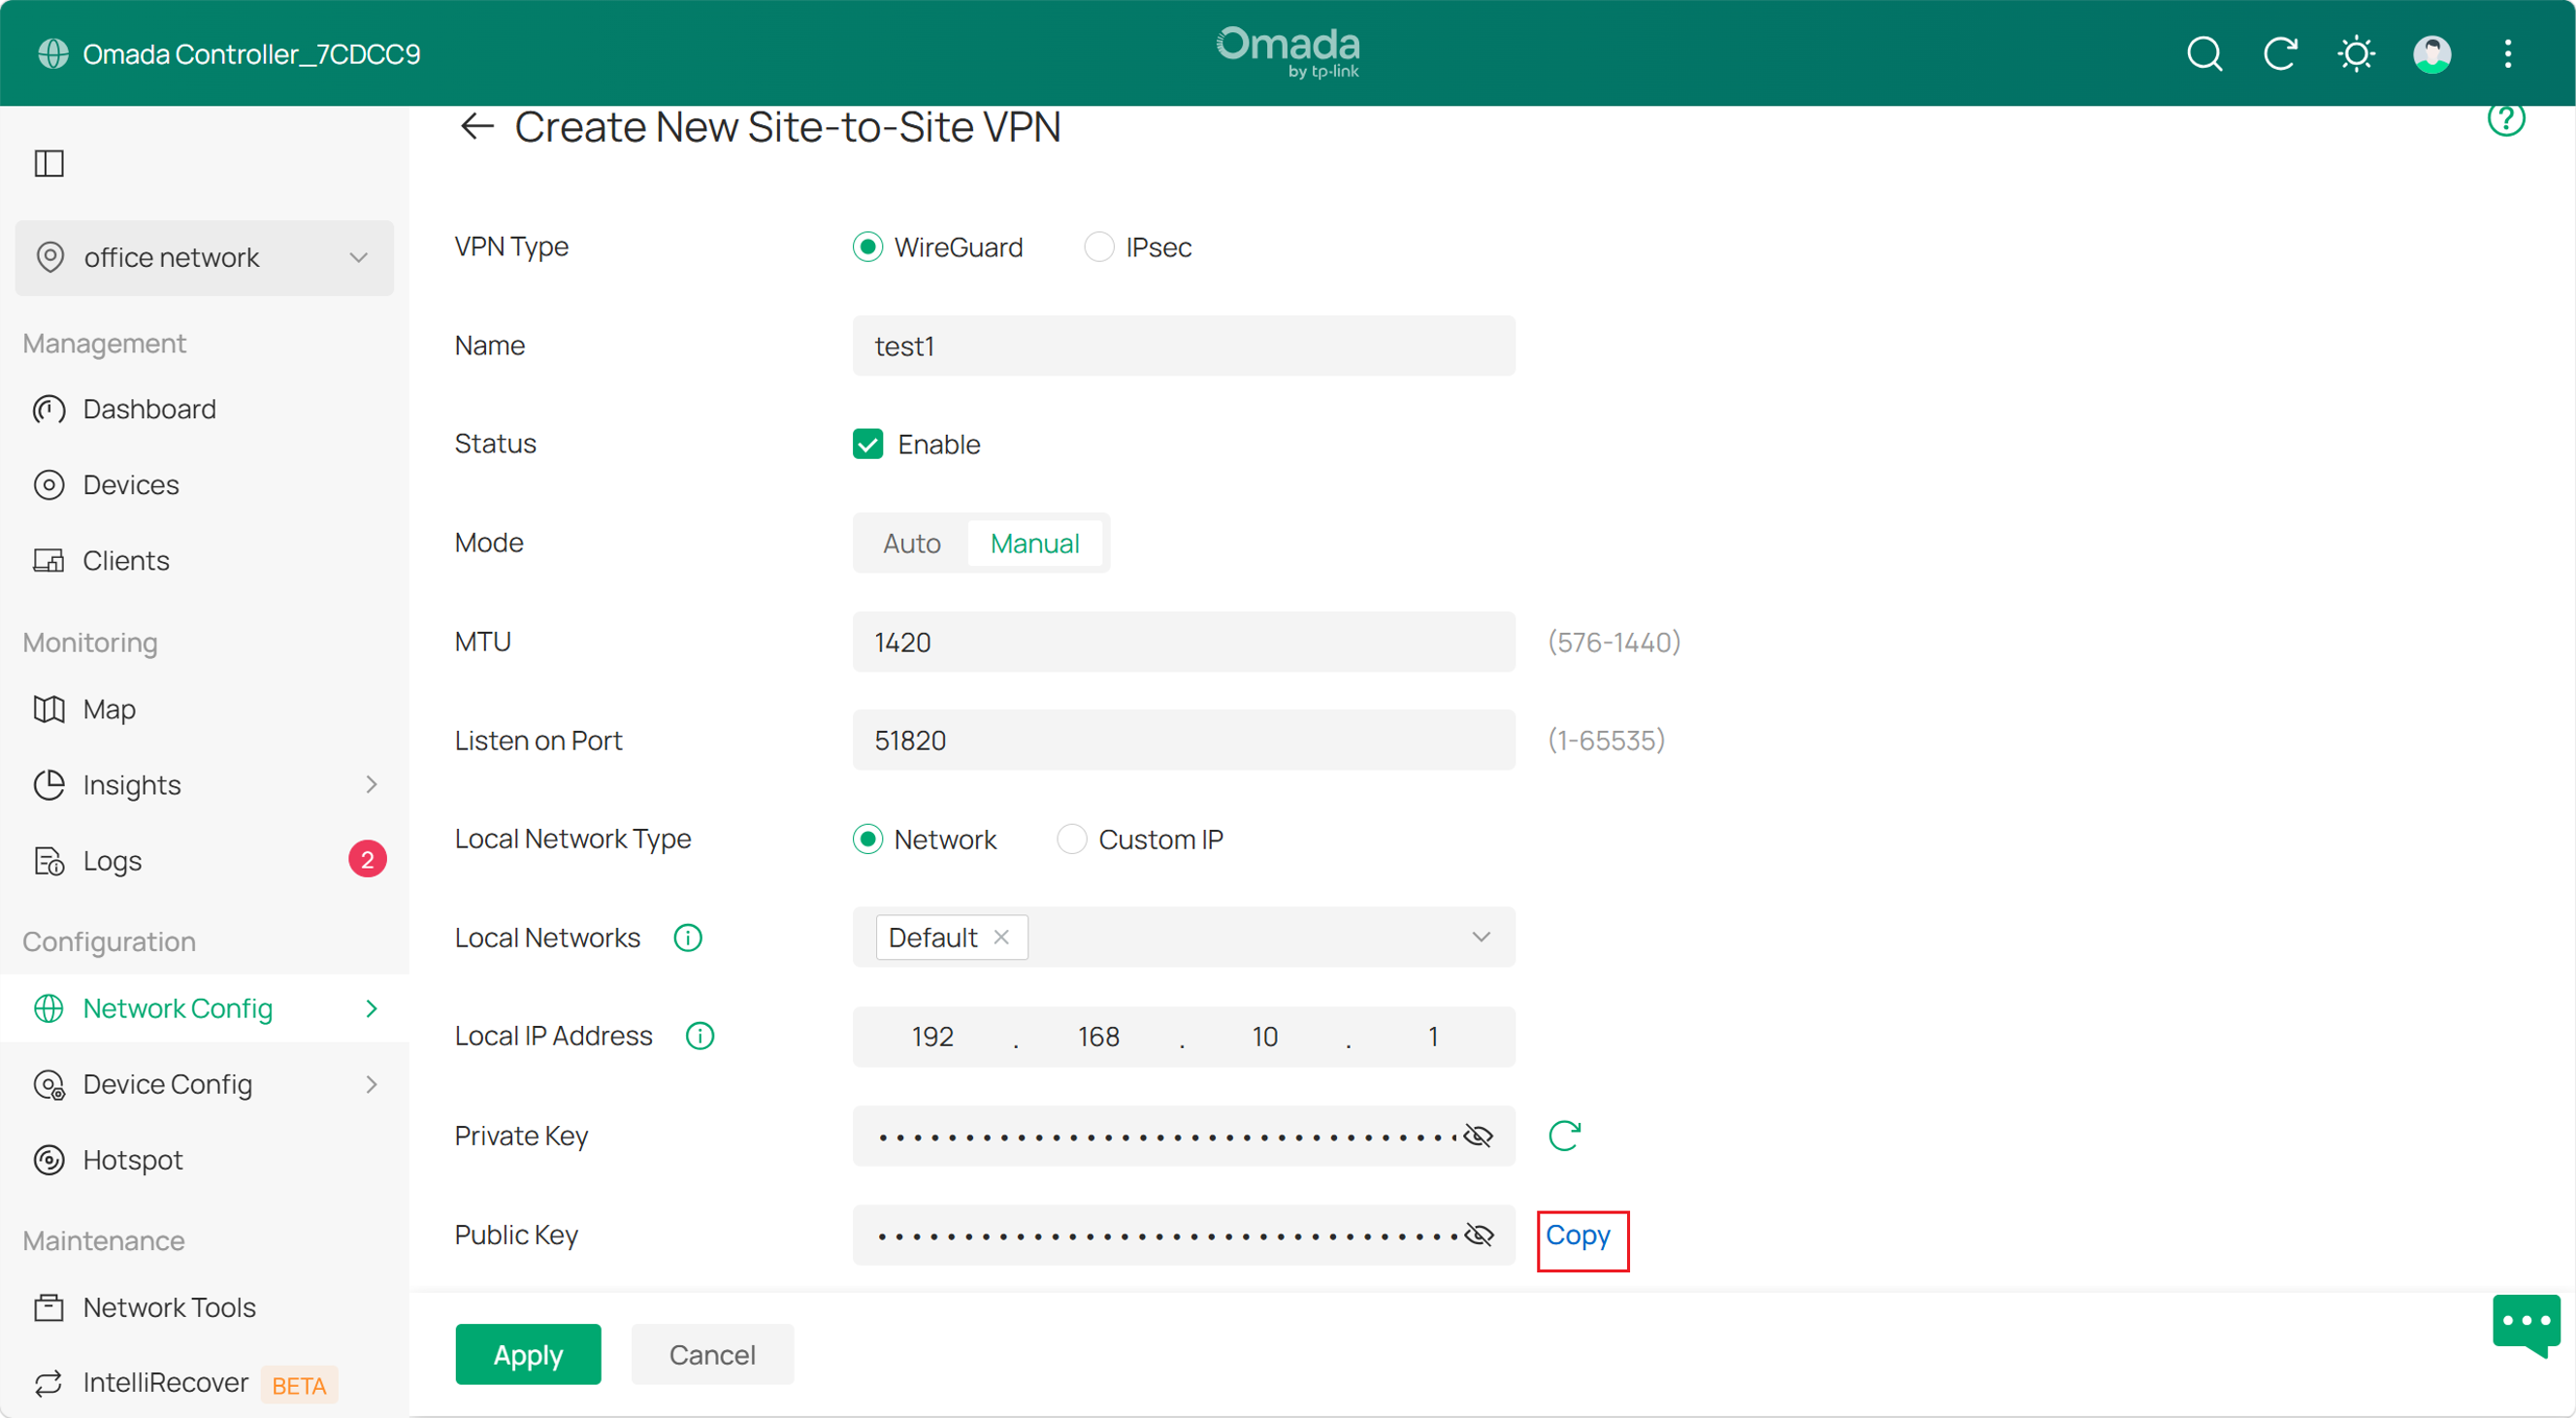The width and height of the screenshot is (2576, 1418).
Task: Click the Listen on Port field
Action: [1184, 741]
